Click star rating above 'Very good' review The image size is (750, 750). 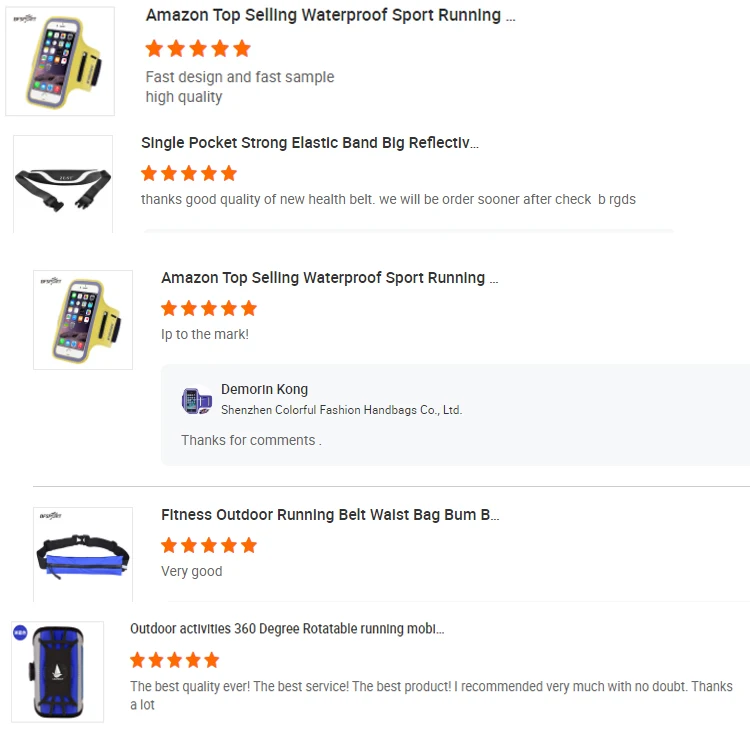click(209, 545)
